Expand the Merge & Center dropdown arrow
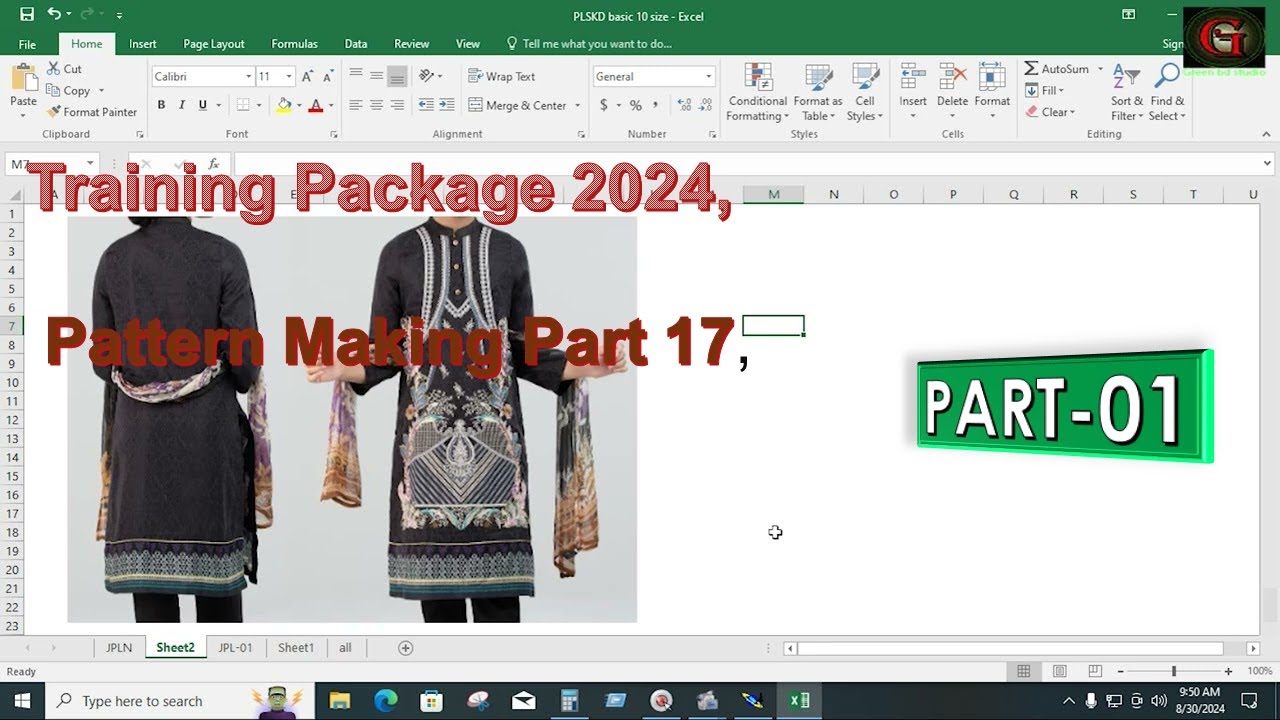 point(576,105)
